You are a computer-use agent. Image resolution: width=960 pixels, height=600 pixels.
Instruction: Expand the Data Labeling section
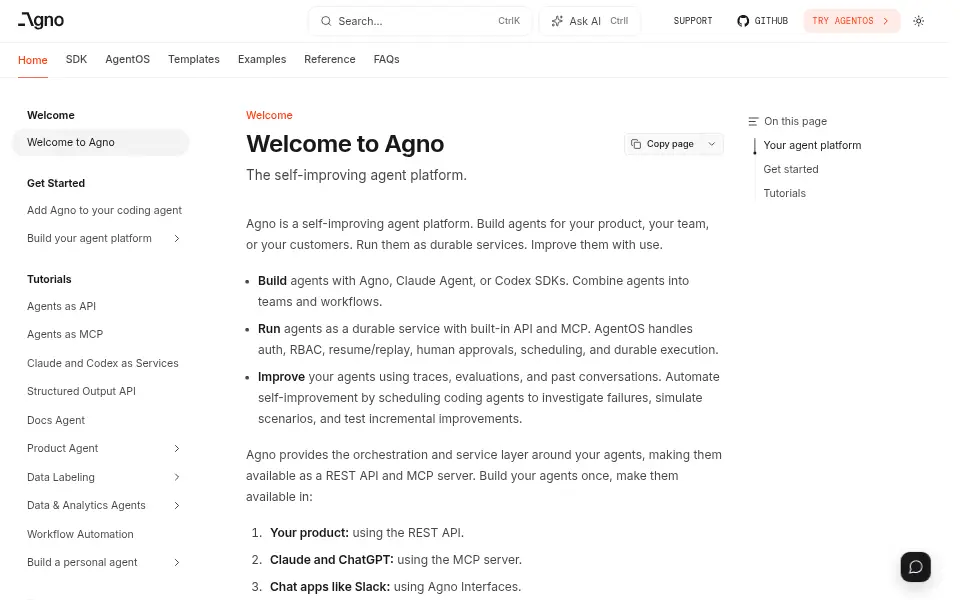pos(176,477)
